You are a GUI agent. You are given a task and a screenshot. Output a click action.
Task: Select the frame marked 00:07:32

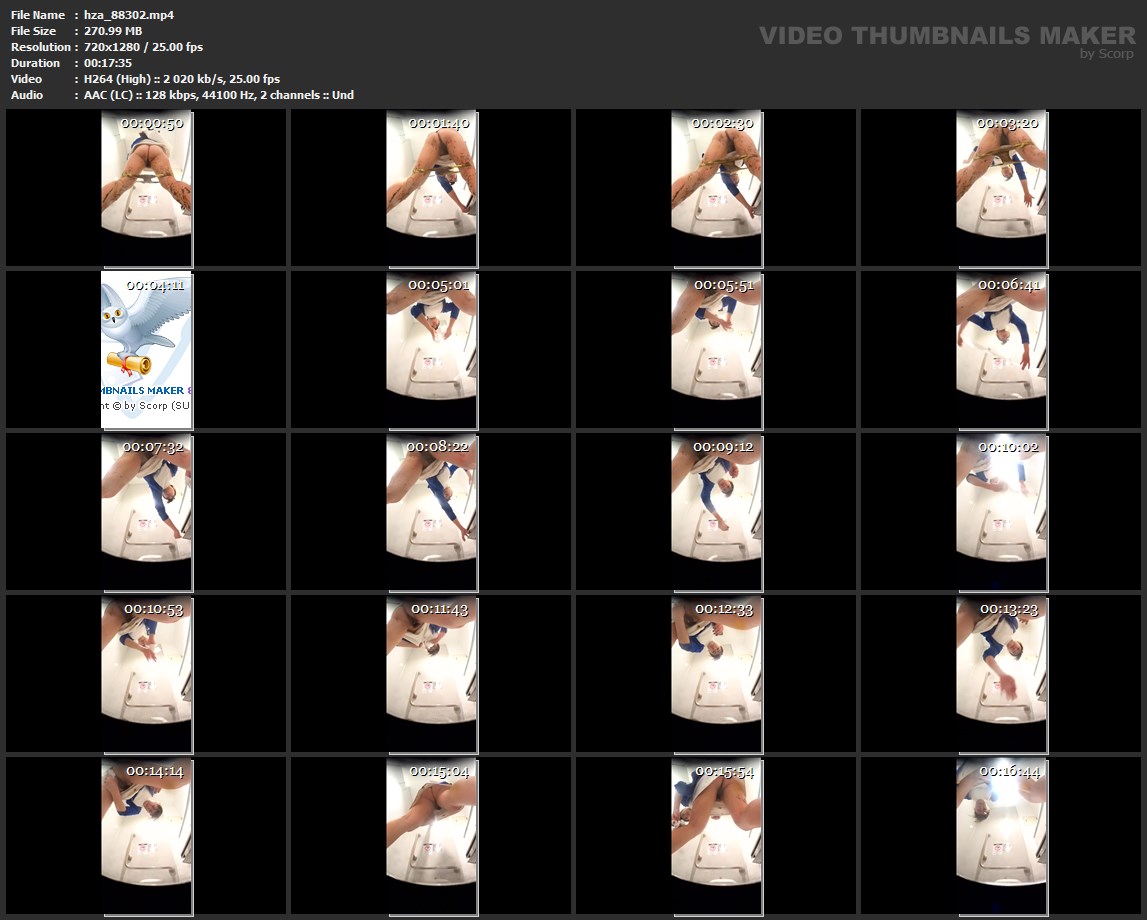pos(146,512)
